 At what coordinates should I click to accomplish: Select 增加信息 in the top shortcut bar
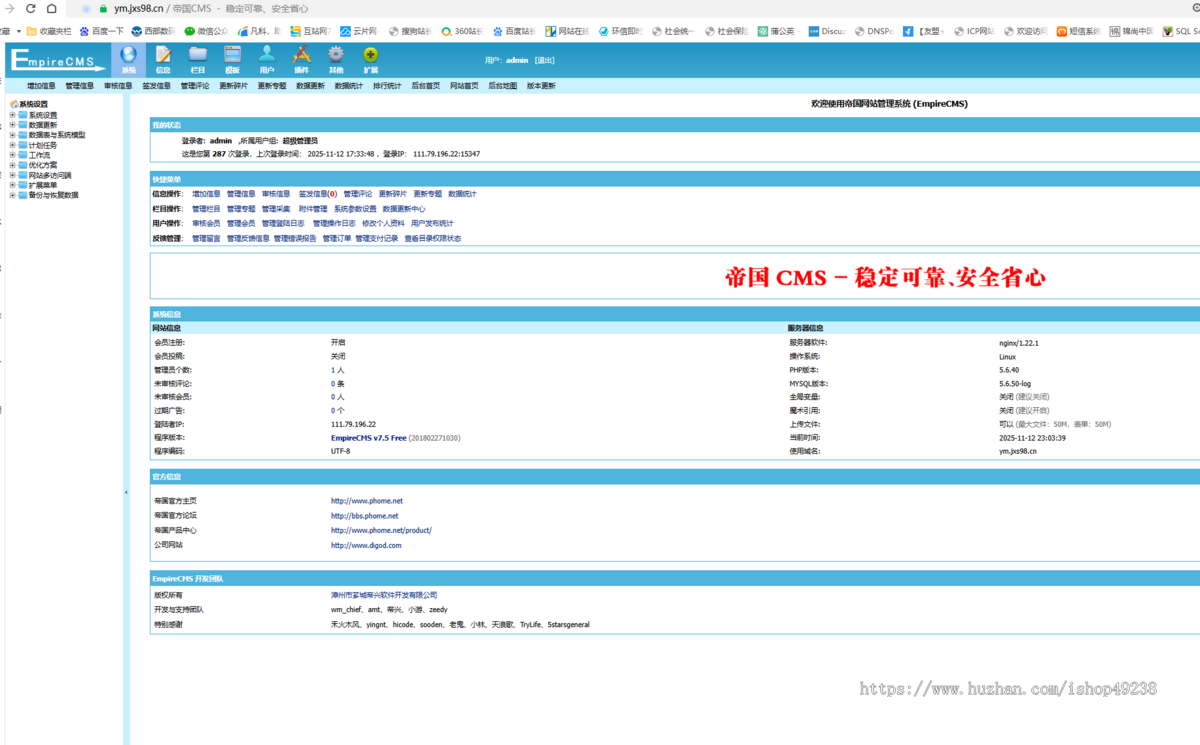click(x=41, y=86)
